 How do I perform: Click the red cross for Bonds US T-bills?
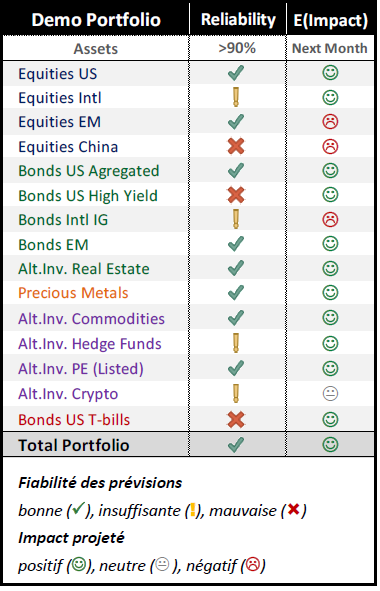coord(236,420)
